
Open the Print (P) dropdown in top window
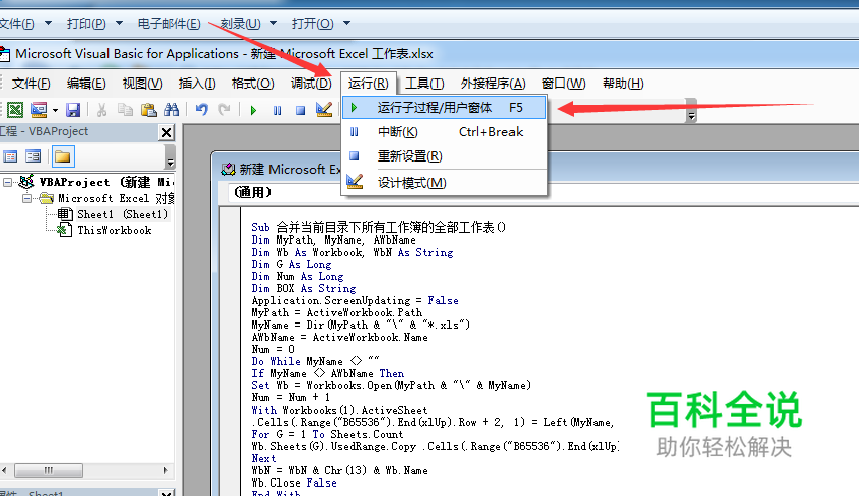coord(95,24)
